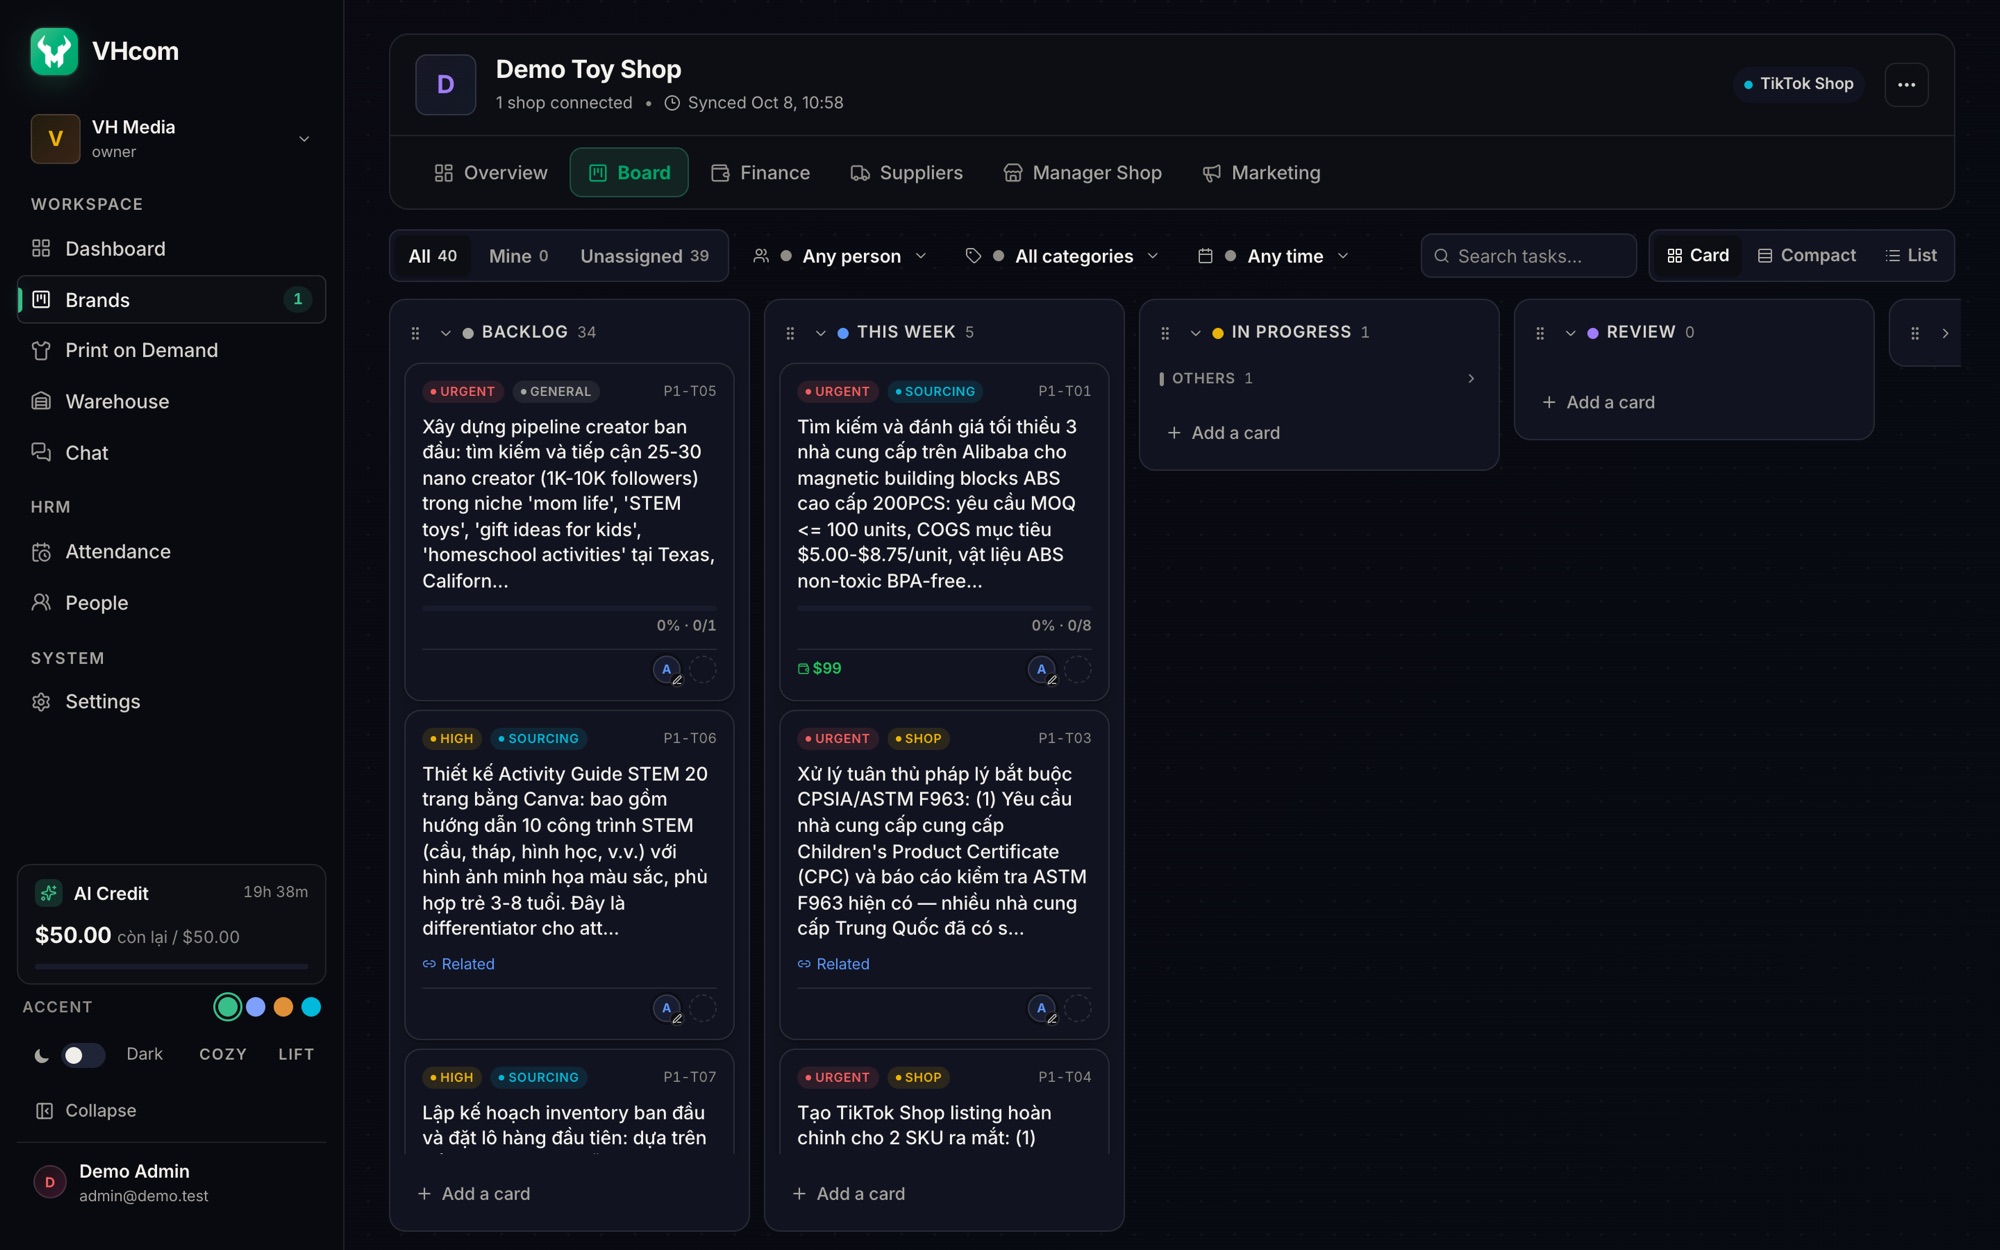Click the Search tasks input field

(x=1528, y=256)
